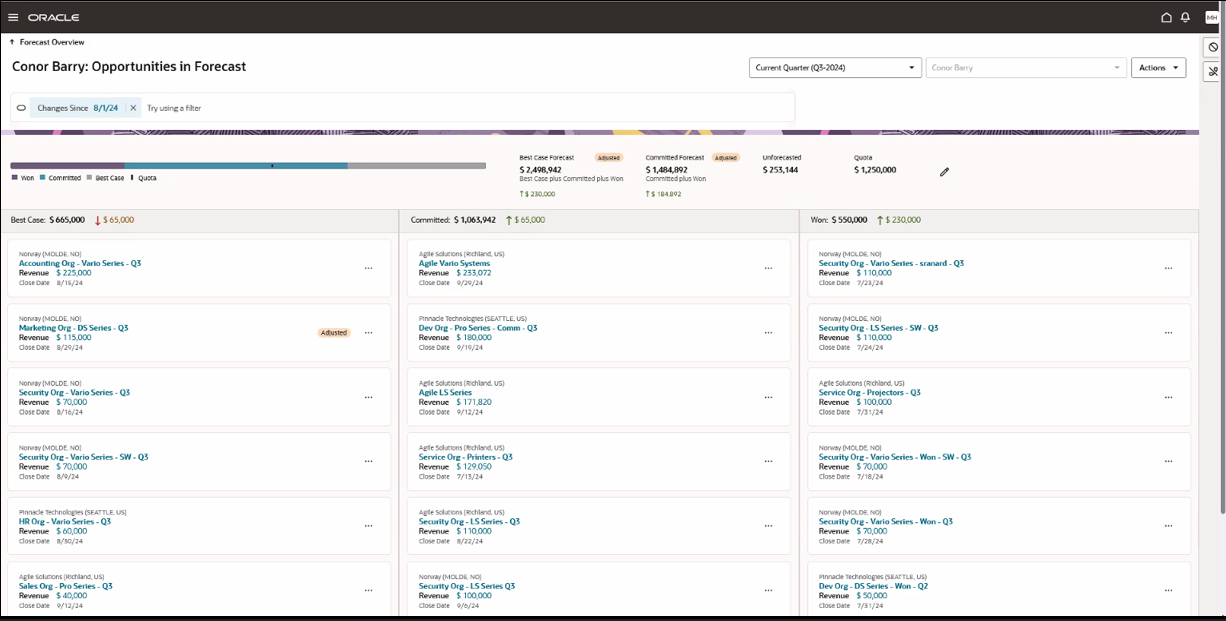Open Dev Org - Pro Series - Comm - Q3 link
Viewport: 1226px width, 621px height.
coord(478,328)
